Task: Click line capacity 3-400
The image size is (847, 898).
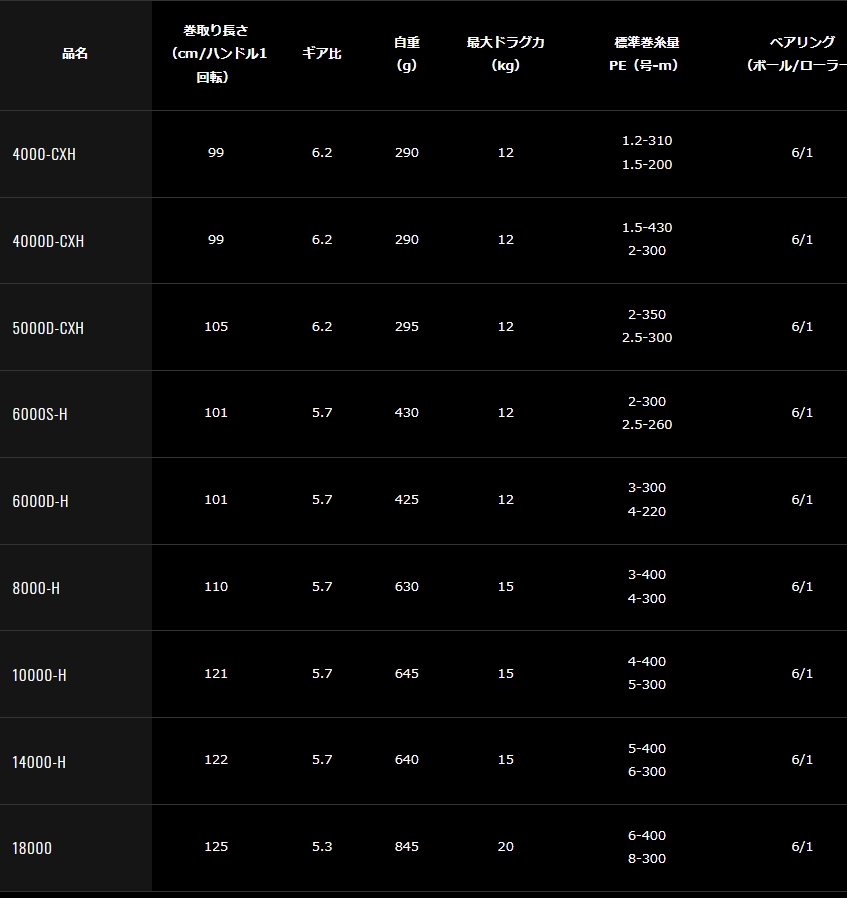Action: (647, 574)
